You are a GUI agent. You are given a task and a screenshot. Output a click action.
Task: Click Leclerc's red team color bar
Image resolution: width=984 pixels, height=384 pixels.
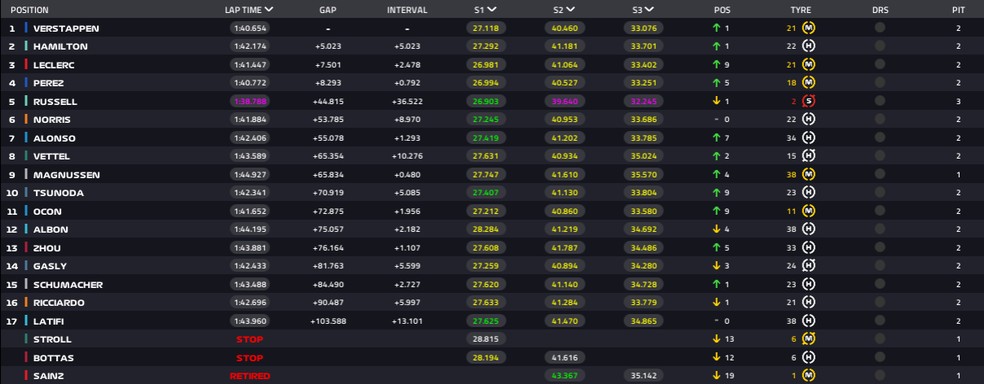pyautogui.click(x=26, y=65)
